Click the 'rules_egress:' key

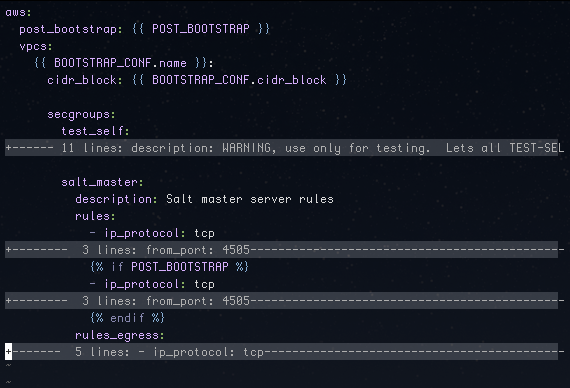[x=120, y=335]
